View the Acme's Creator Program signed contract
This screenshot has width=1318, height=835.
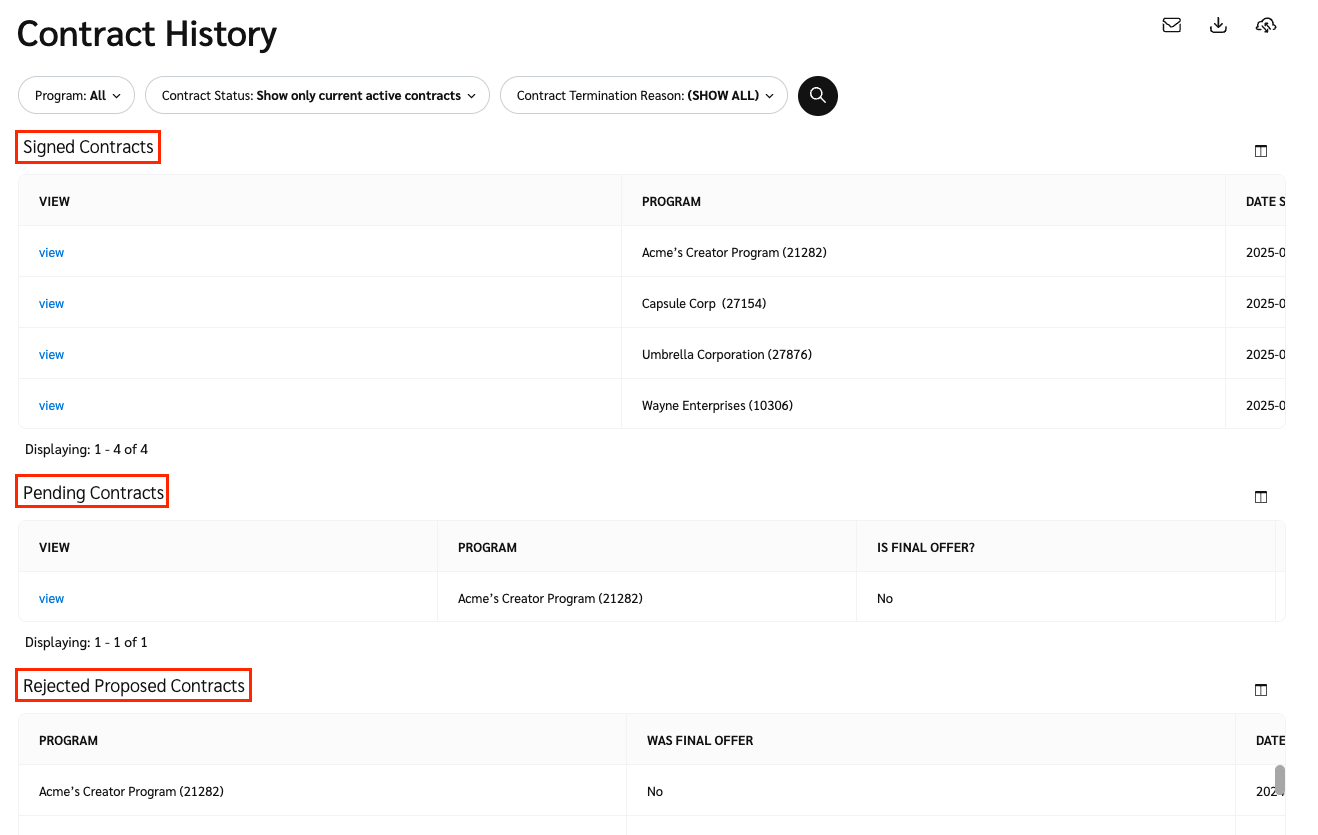tap(51, 253)
